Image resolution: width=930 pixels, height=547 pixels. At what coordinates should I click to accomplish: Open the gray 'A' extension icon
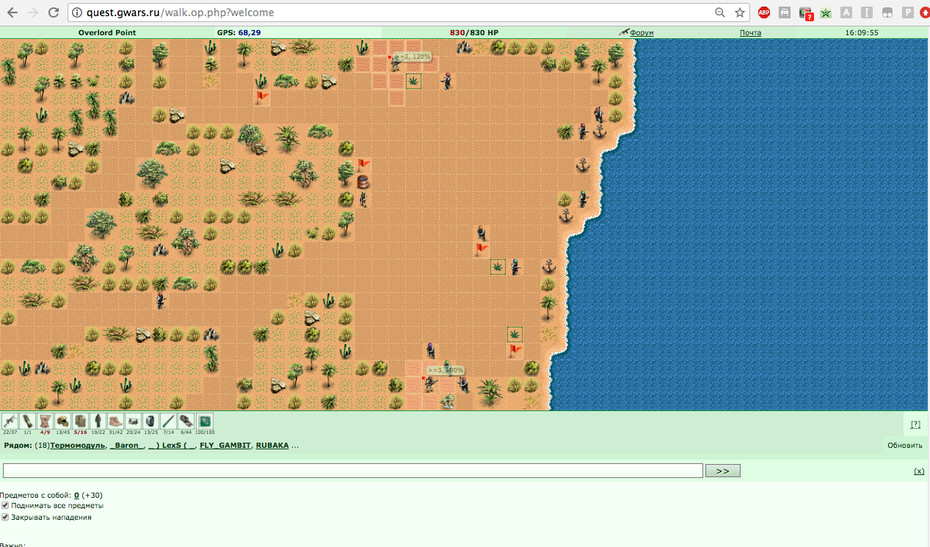click(846, 12)
